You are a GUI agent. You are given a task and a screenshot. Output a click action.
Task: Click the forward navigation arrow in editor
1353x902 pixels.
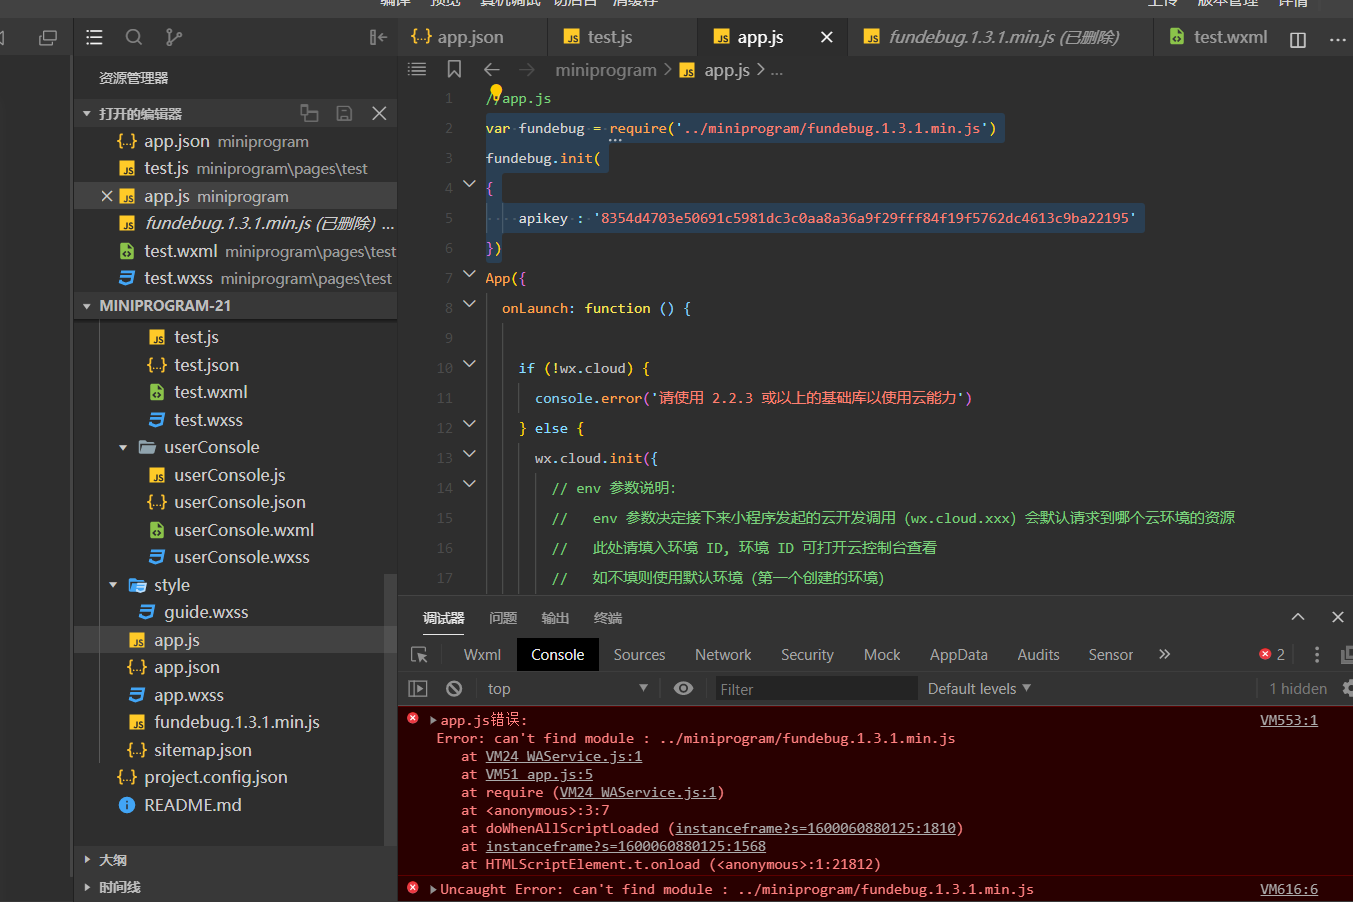click(x=527, y=69)
